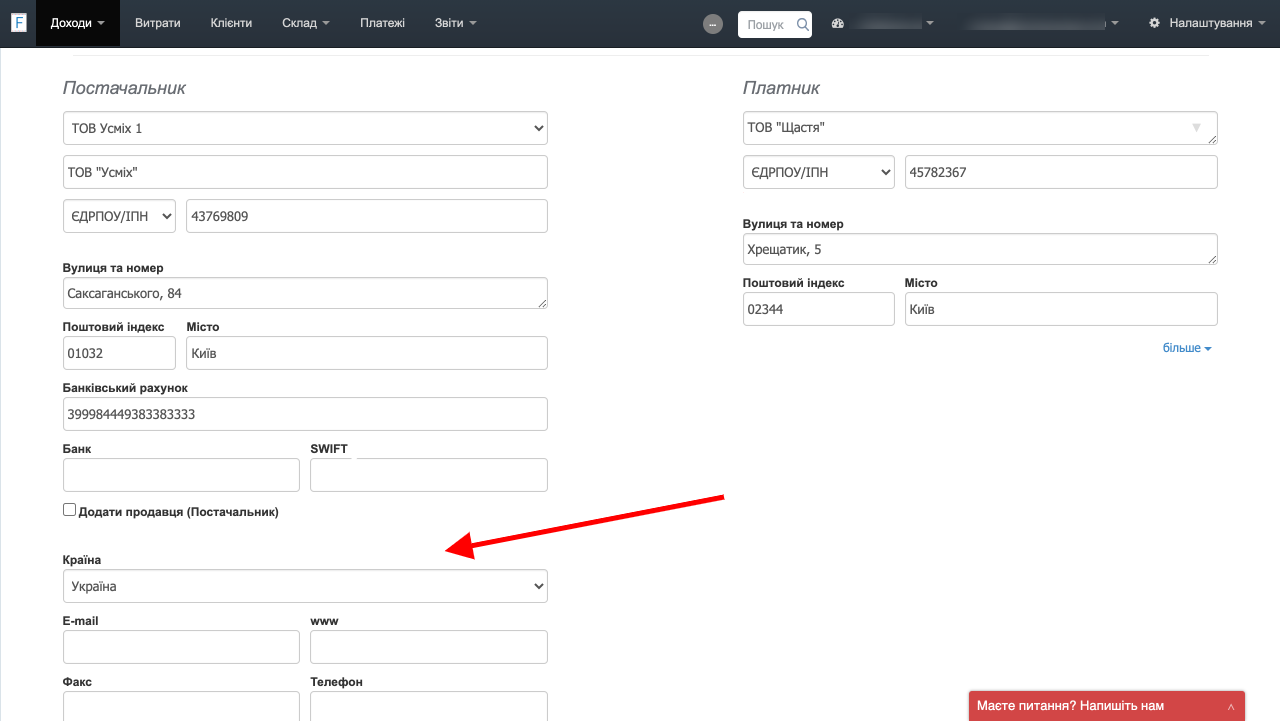1280x721 pixels.
Task: Click the SWIFT input field
Action: (428, 475)
